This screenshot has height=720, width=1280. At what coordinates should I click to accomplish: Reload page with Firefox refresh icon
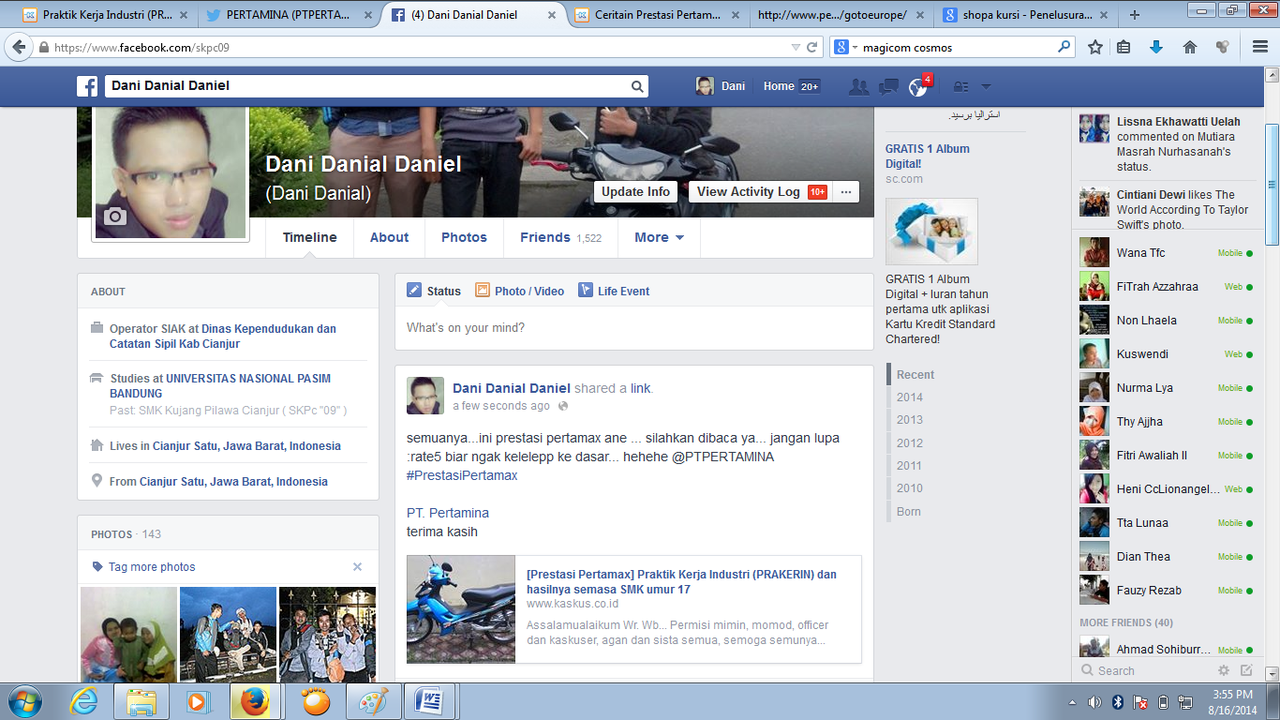coord(812,47)
